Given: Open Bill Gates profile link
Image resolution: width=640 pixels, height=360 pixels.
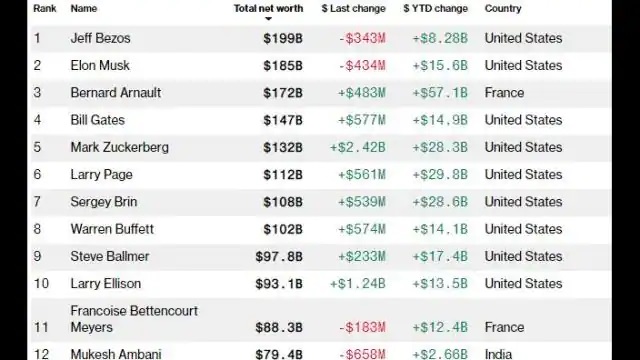Looking at the screenshot, I should tap(98, 120).
